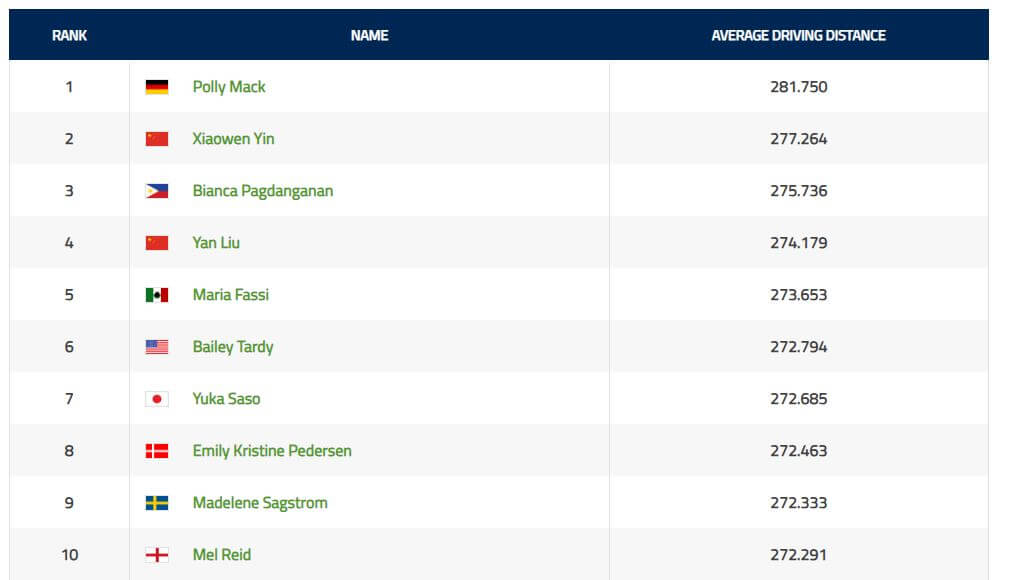Select the 272.333 distance value
Image resolution: width=1021 pixels, height=580 pixels.
click(799, 503)
